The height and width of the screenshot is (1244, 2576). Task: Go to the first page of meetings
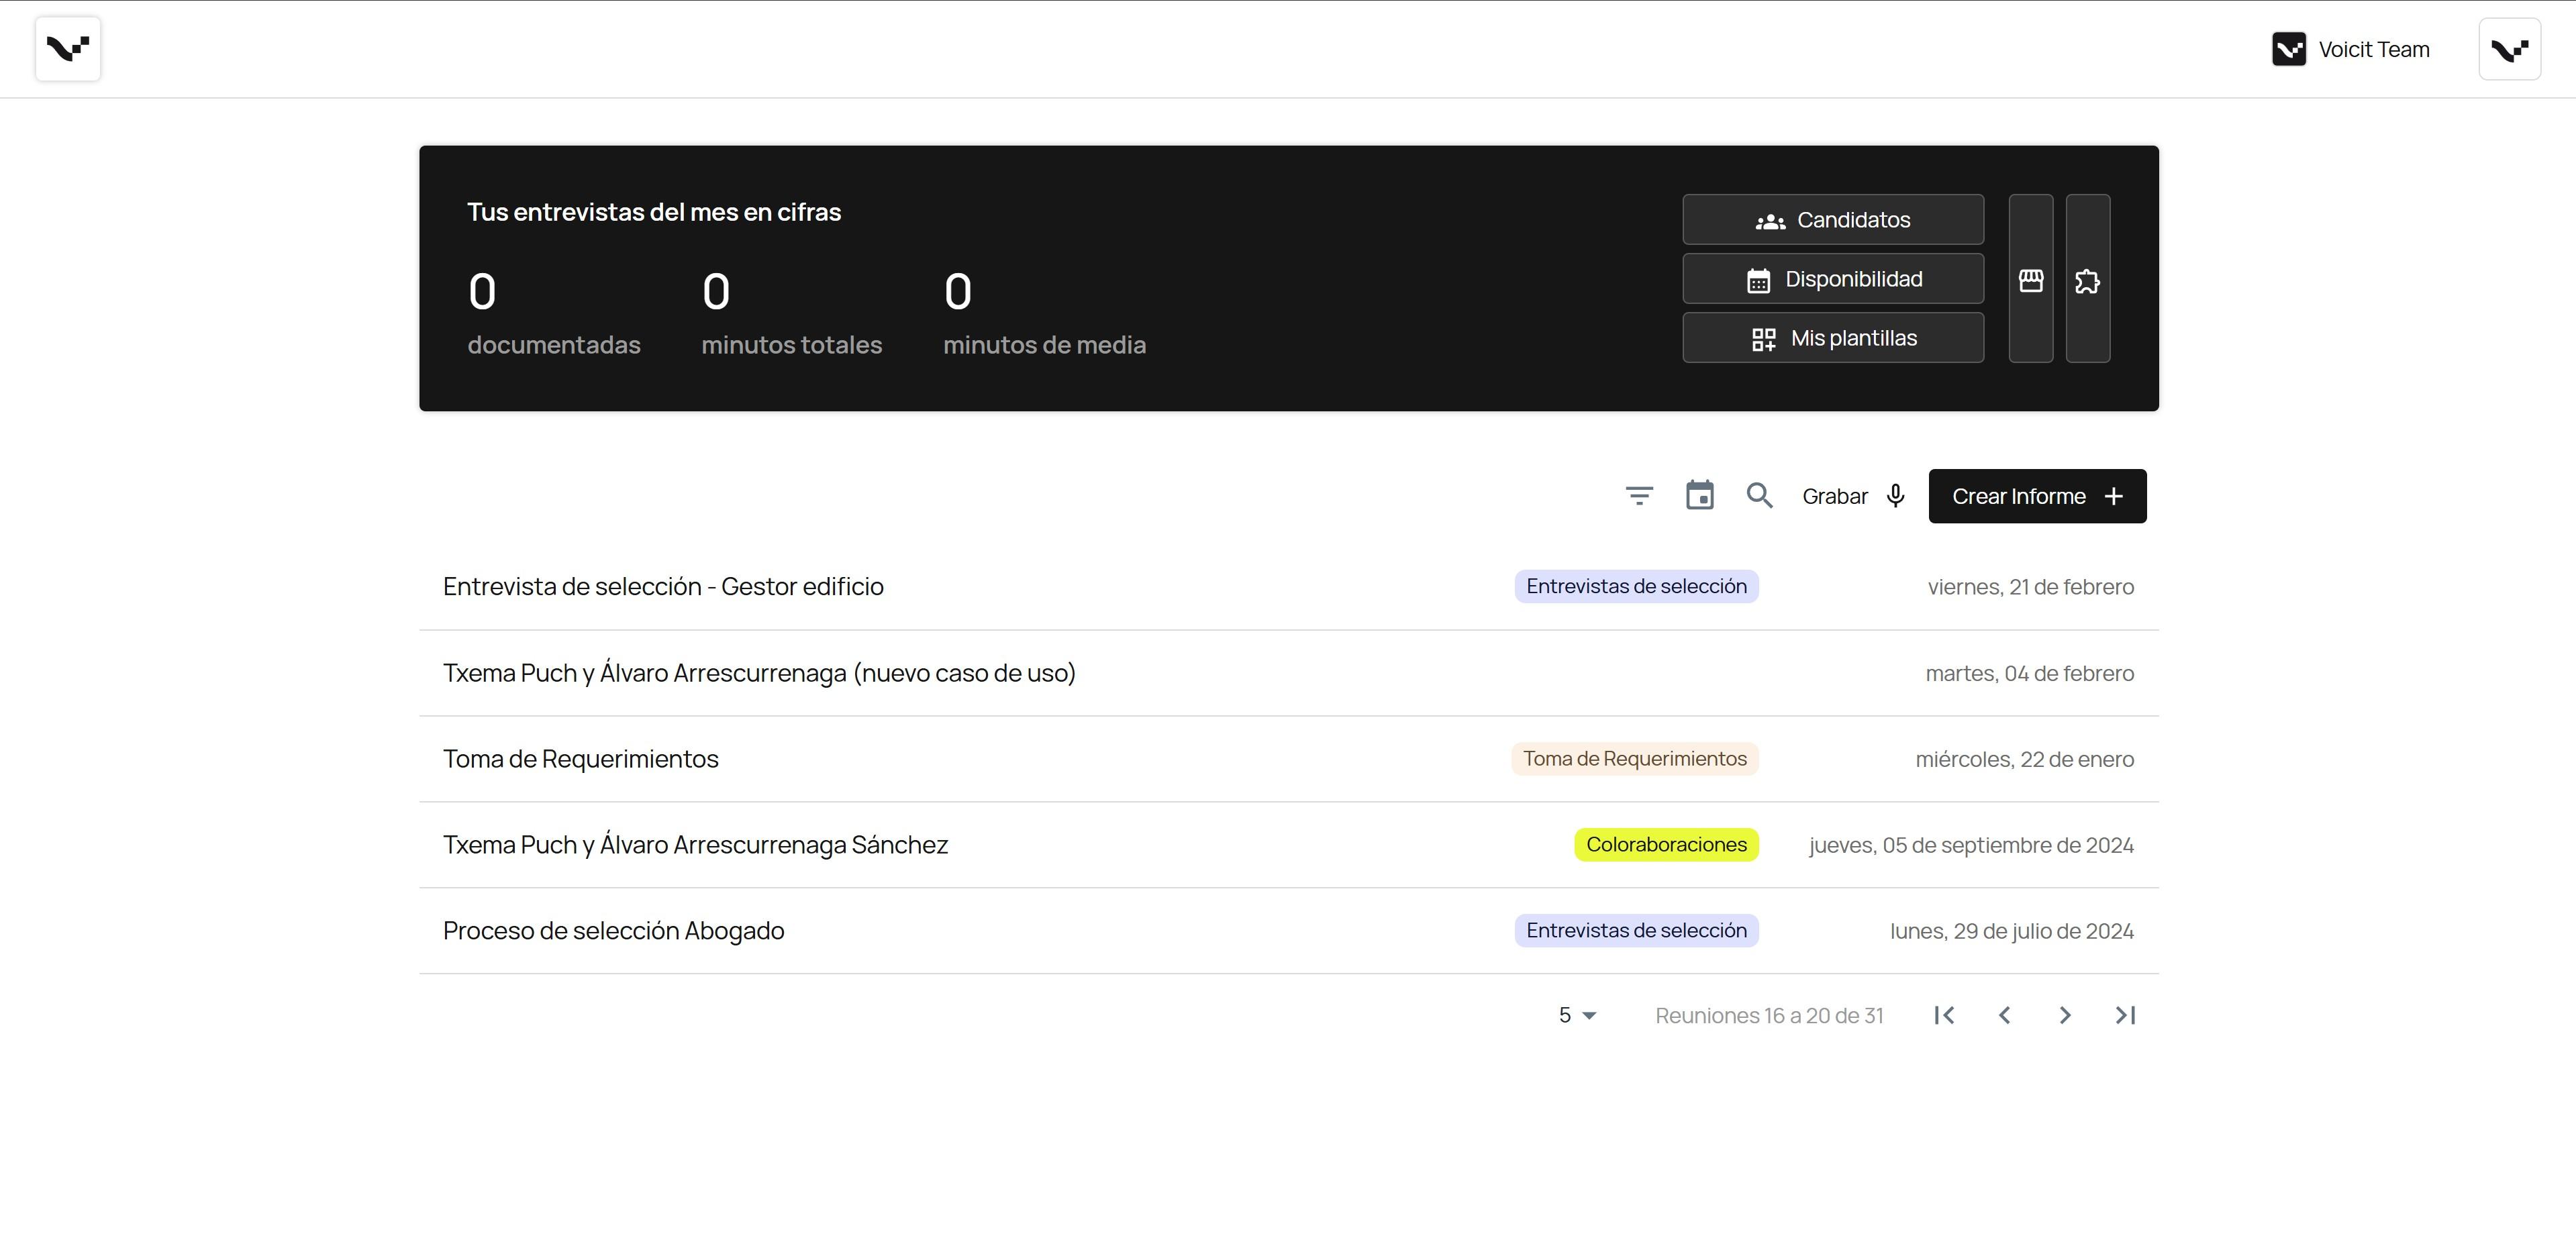click(1944, 1015)
